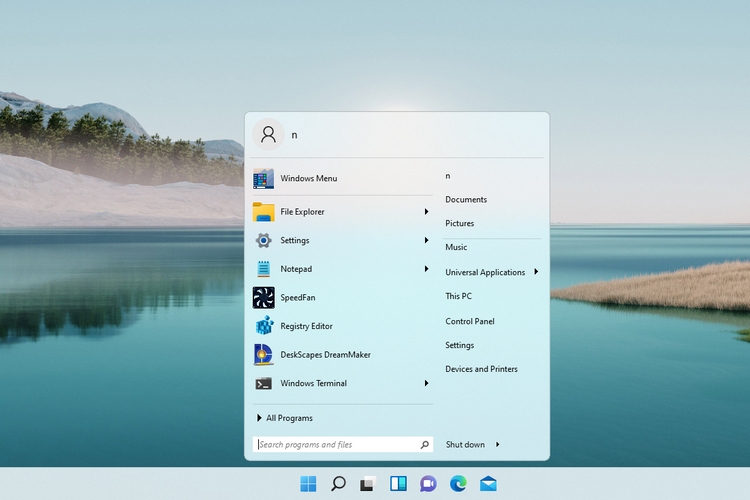Open Music link
The height and width of the screenshot is (500, 750).
pos(456,247)
